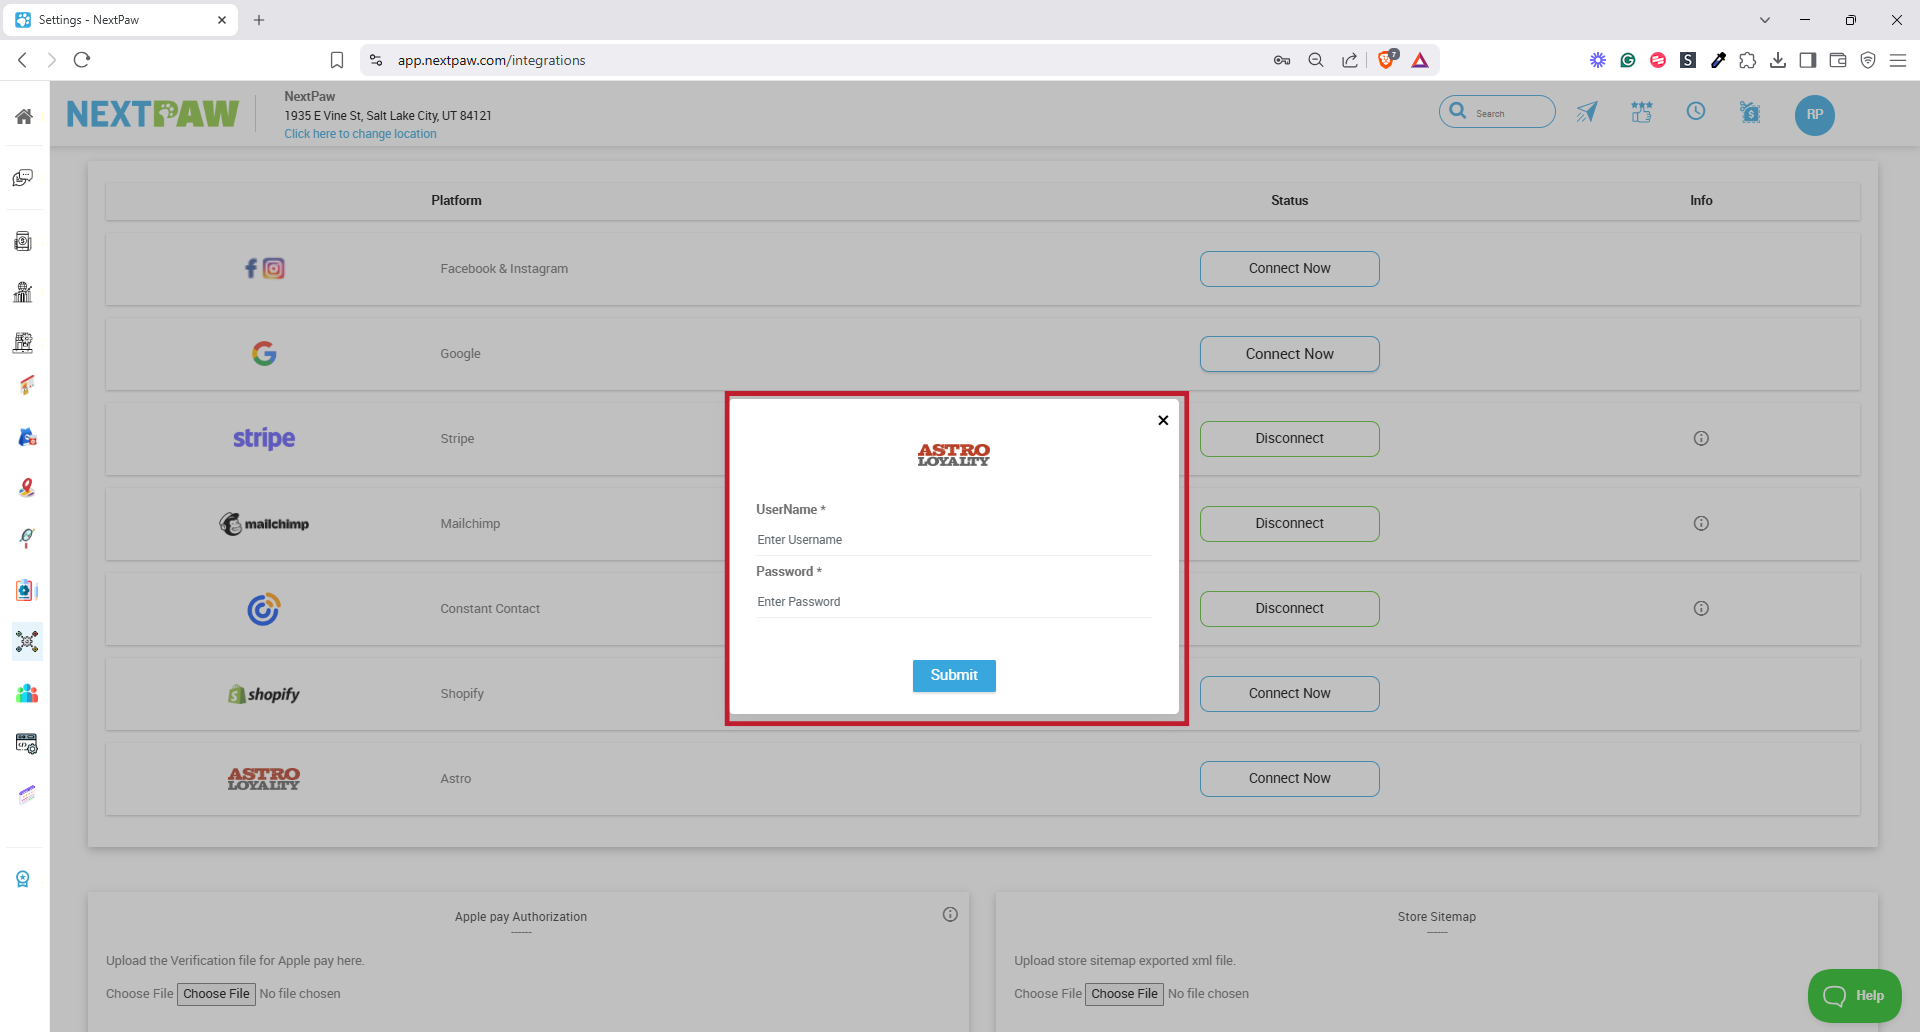Image resolution: width=1920 pixels, height=1032 pixels.
Task: Open the code settings window sidebar icon
Action: pos(27,744)
